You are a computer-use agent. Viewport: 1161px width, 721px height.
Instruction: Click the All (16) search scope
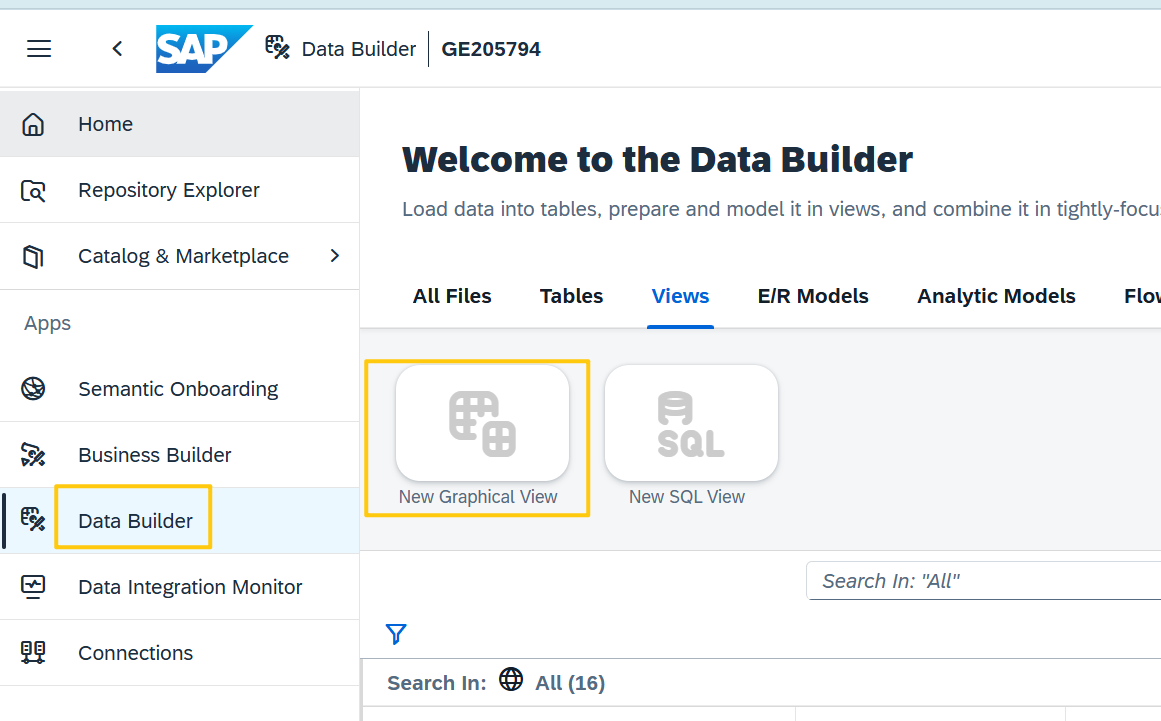[569, 683]
